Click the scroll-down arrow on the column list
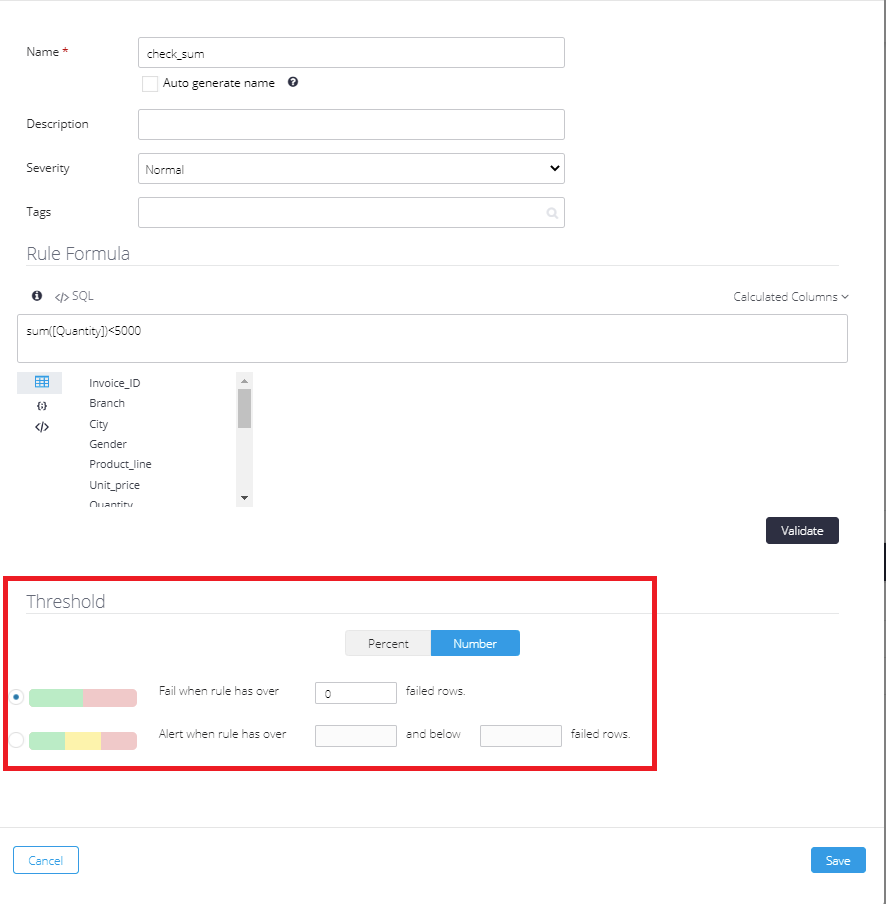The image size is (886, 904). pyautogui.click(x=244, y=497)
